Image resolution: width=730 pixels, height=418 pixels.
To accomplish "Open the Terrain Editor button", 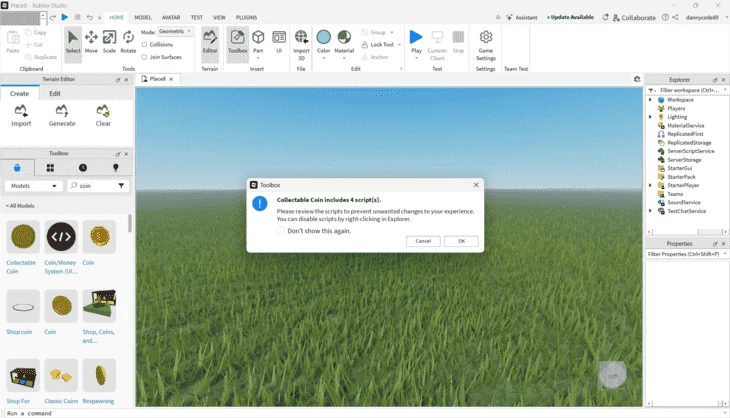I will [x=210, y=42].
